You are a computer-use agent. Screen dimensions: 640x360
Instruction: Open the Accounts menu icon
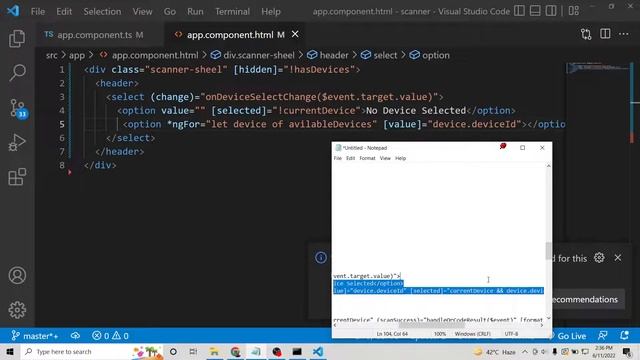[x=17, y=276]
